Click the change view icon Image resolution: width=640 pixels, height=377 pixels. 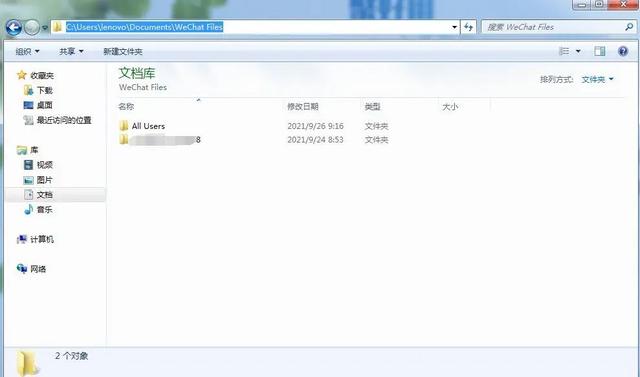point(564,51)
